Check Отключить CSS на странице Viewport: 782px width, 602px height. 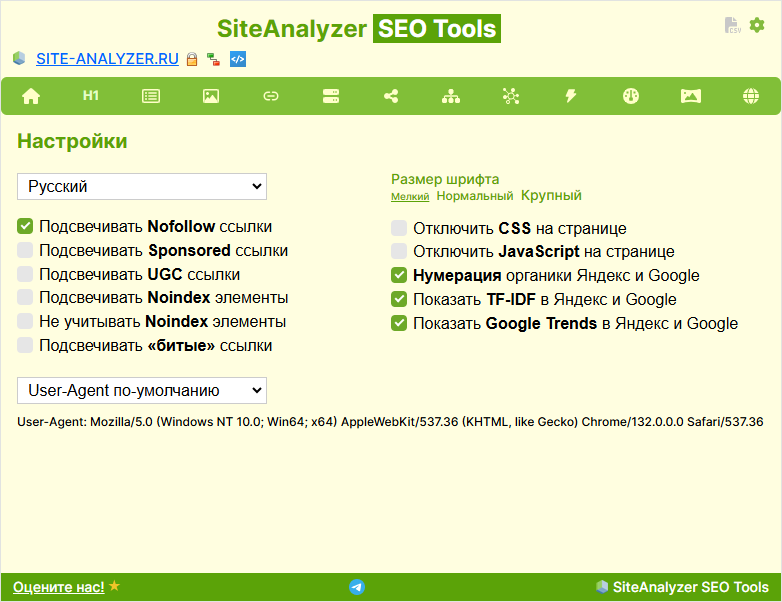pyautogui.click(x=399, y=228)
